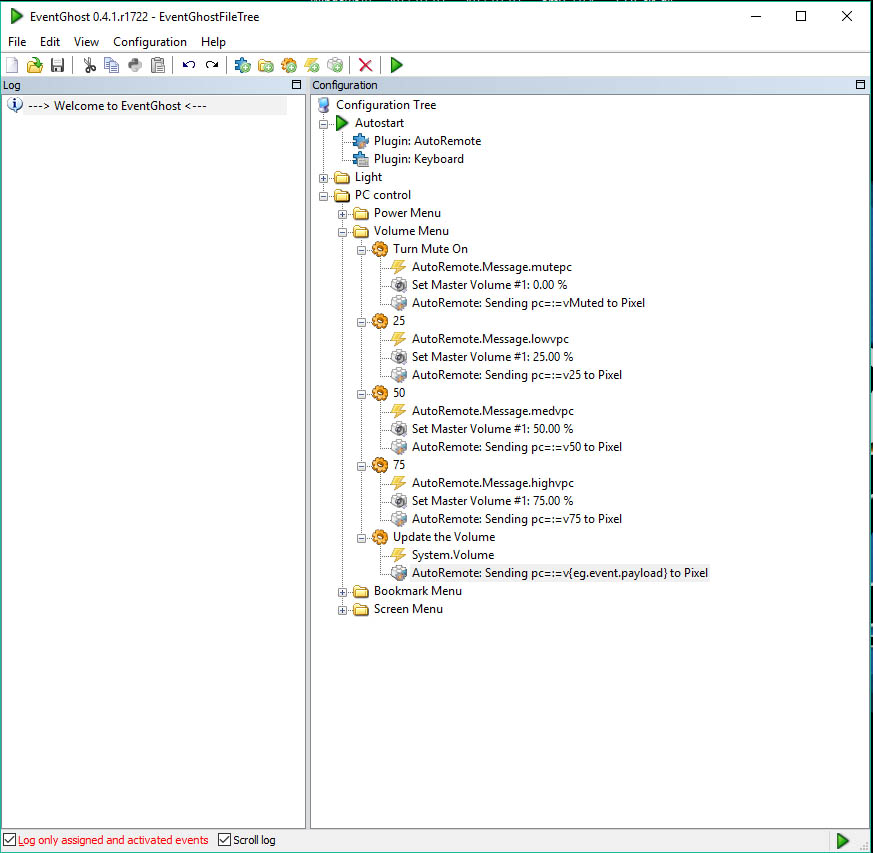Click the info icon on the Welcome log entry
The image size is (873, 853).
pos(14,105)
